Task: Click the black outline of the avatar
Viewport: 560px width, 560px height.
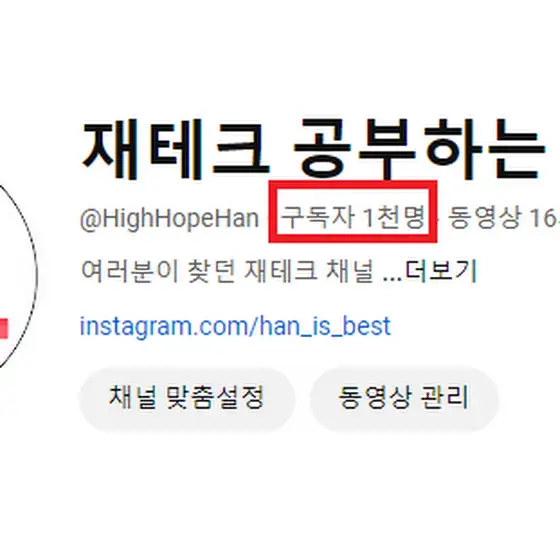Action: click(x=37, y=276)
